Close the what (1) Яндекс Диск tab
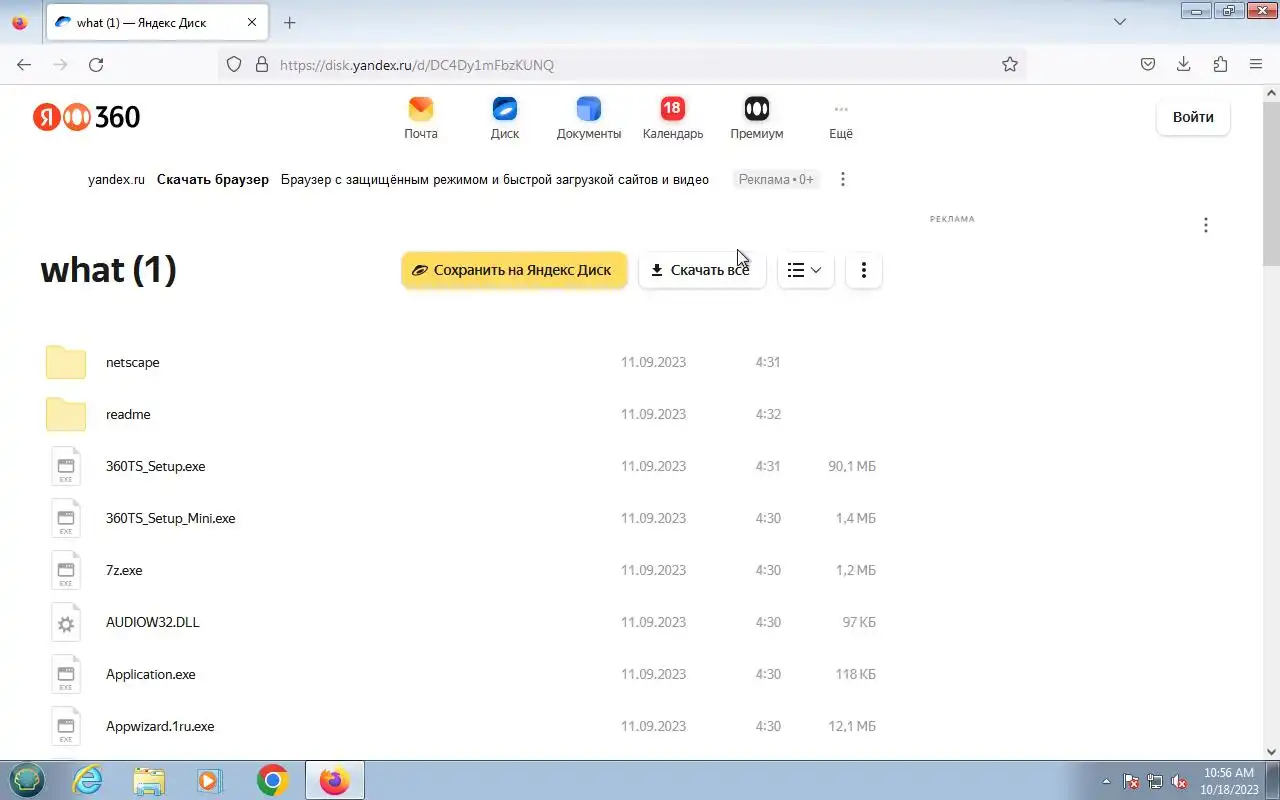The height and width of the screenshot is (800, 1280). click(x=252, y=22)
